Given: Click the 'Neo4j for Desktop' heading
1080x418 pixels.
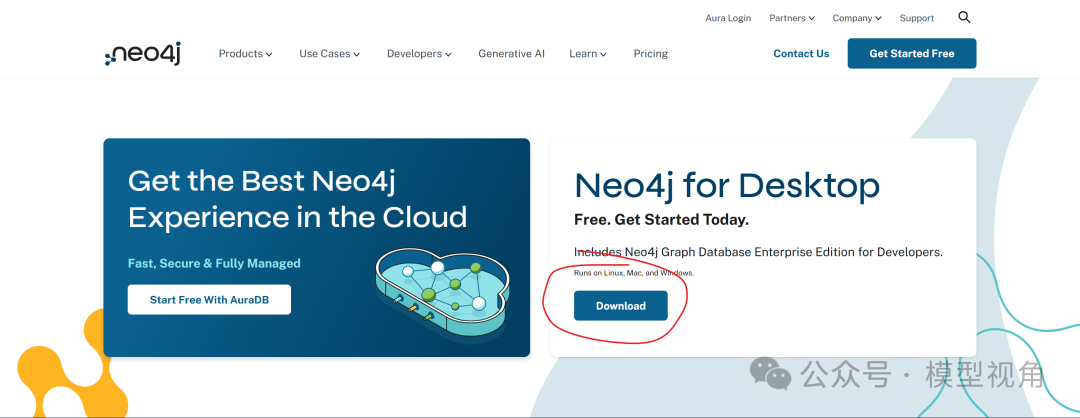Looking at the screenshot, I should pos(727,185).
